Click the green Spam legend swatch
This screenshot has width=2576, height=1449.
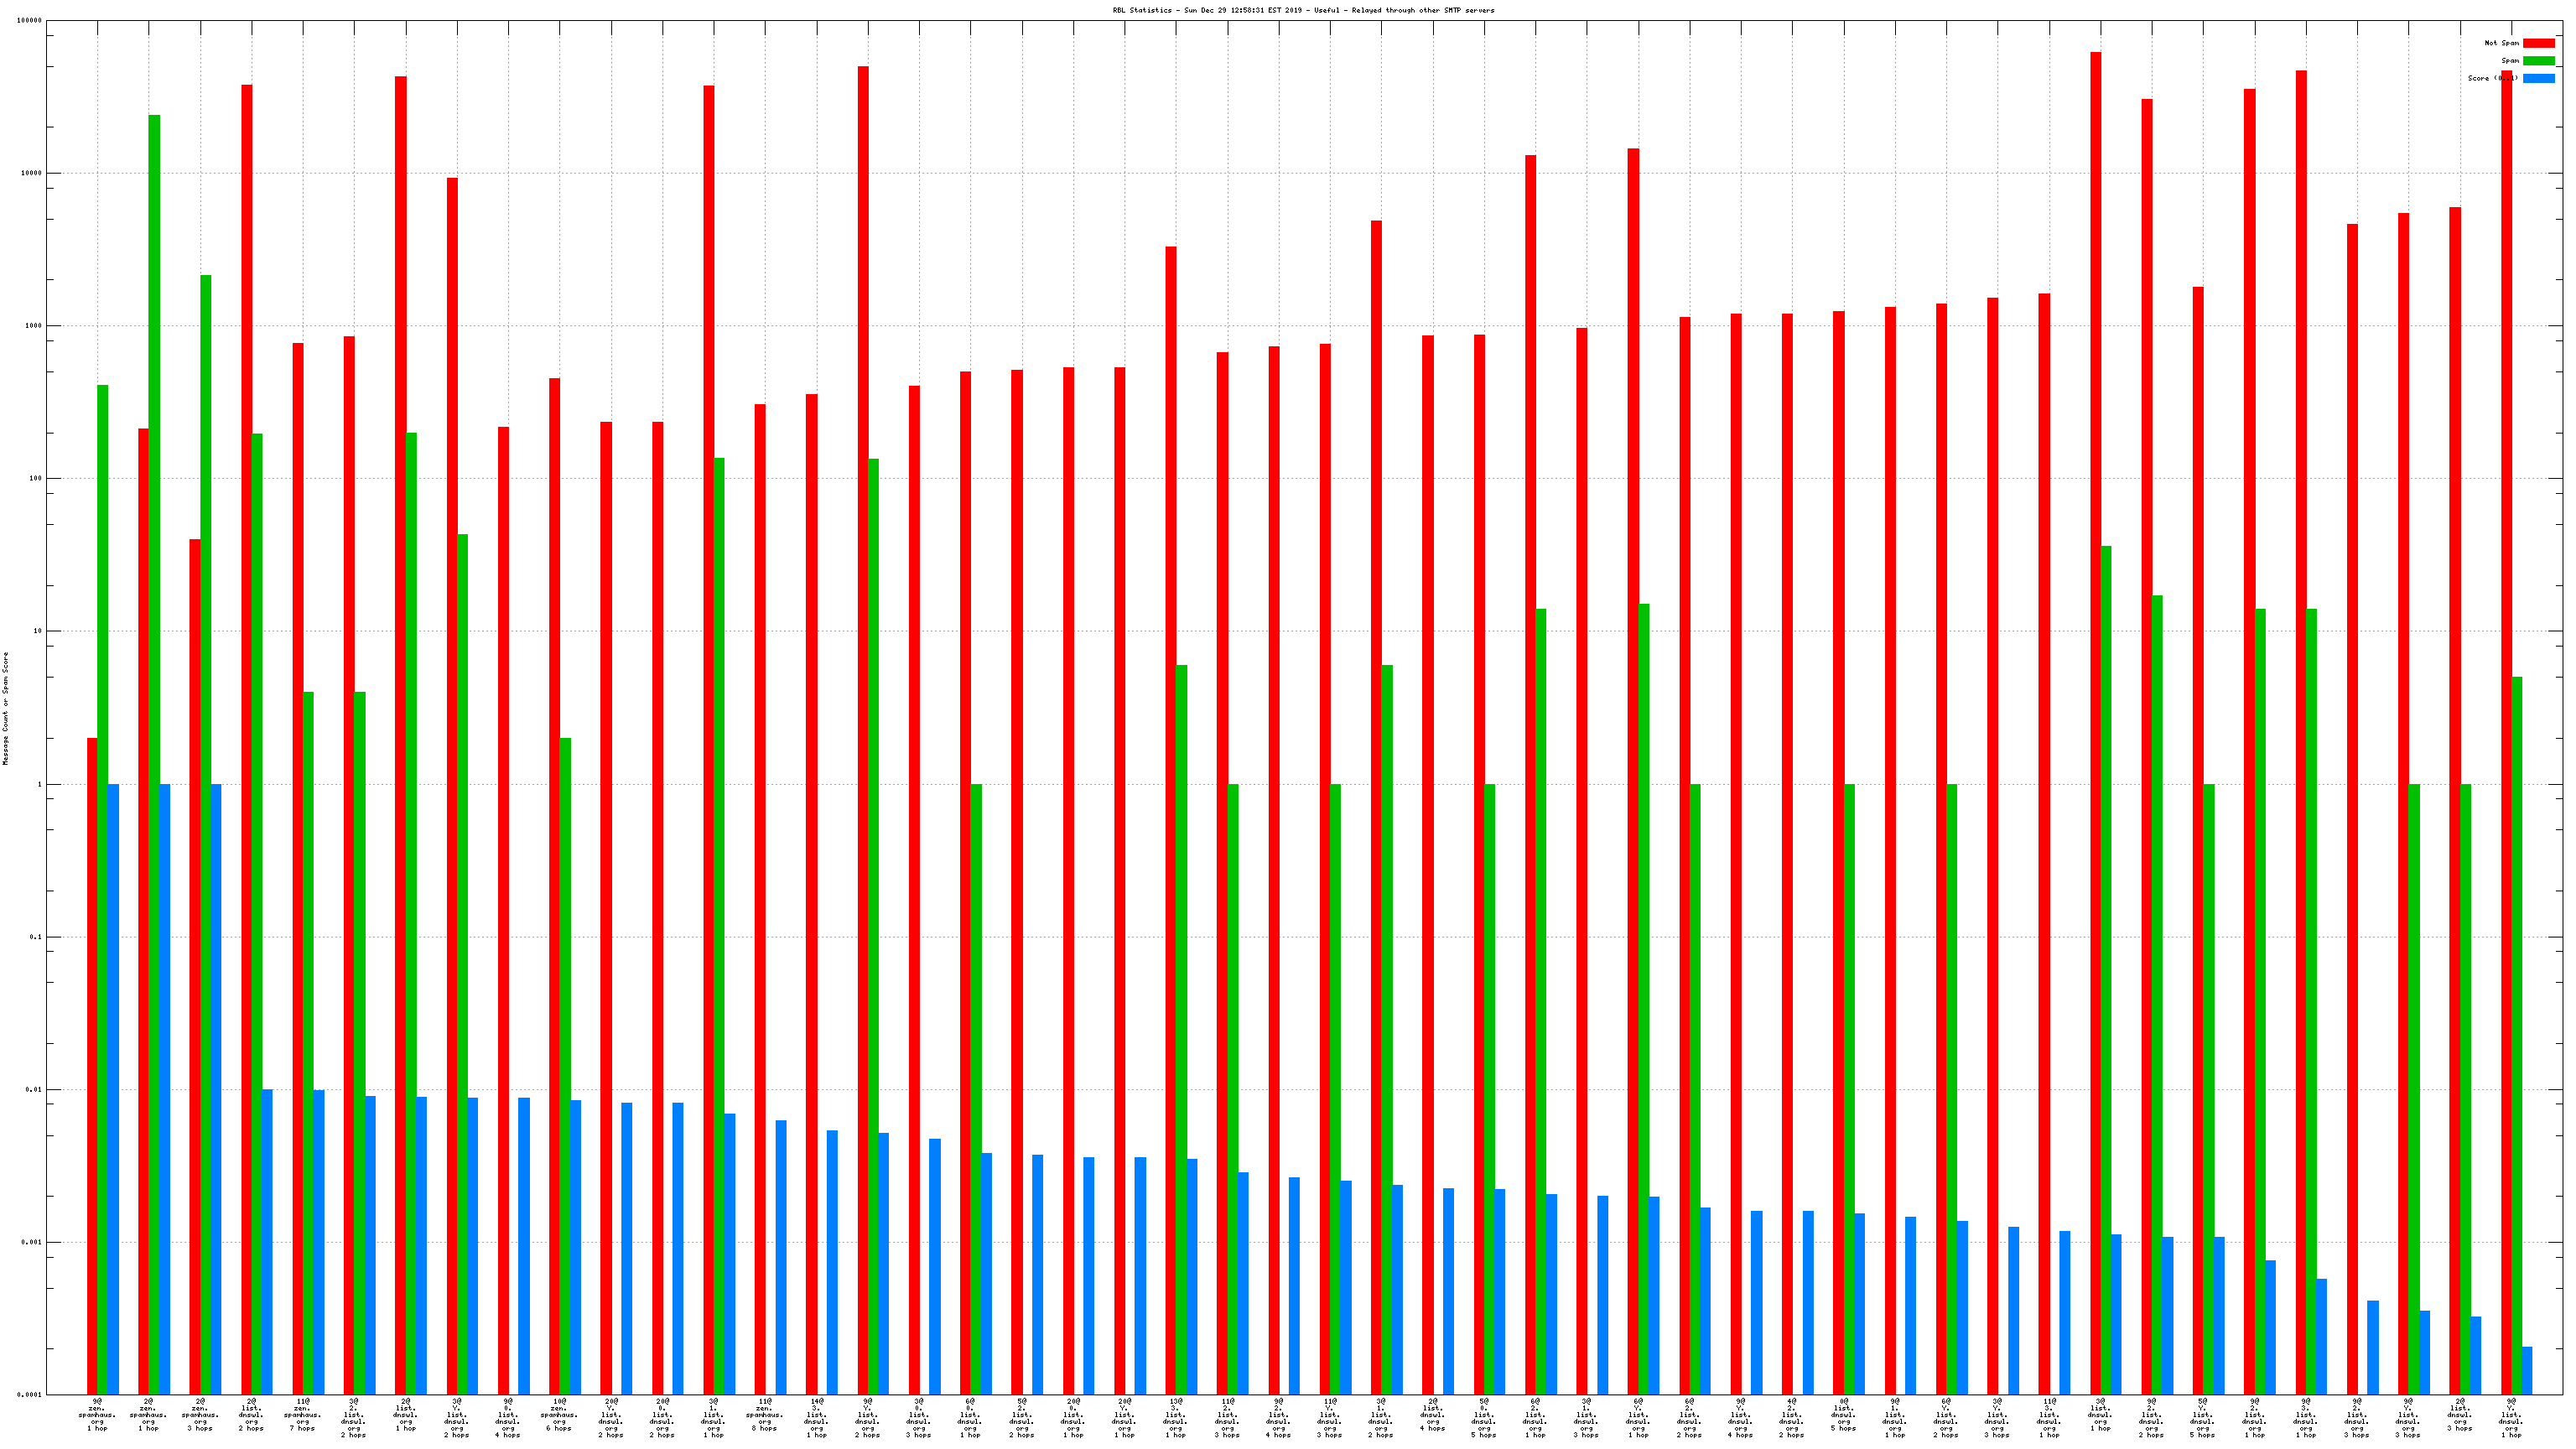(x=2538, y=61)
